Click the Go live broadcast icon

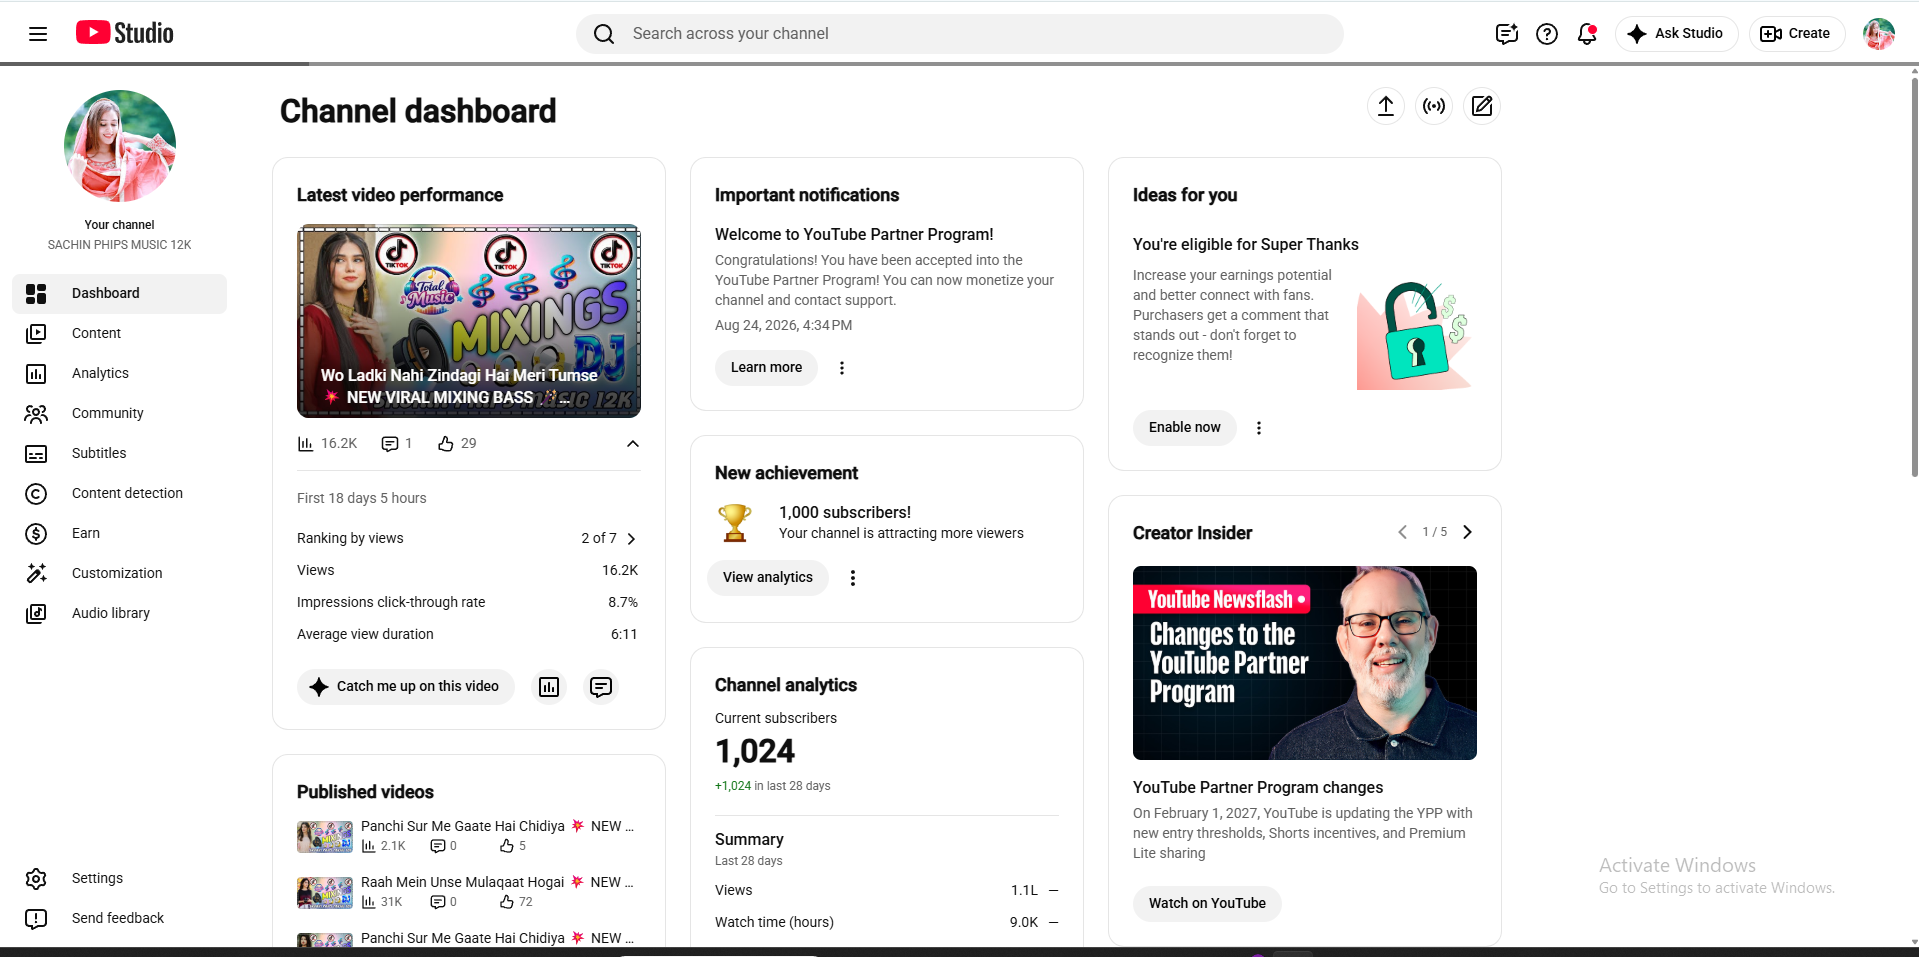pyautogui.click(x=1434, y=106)
